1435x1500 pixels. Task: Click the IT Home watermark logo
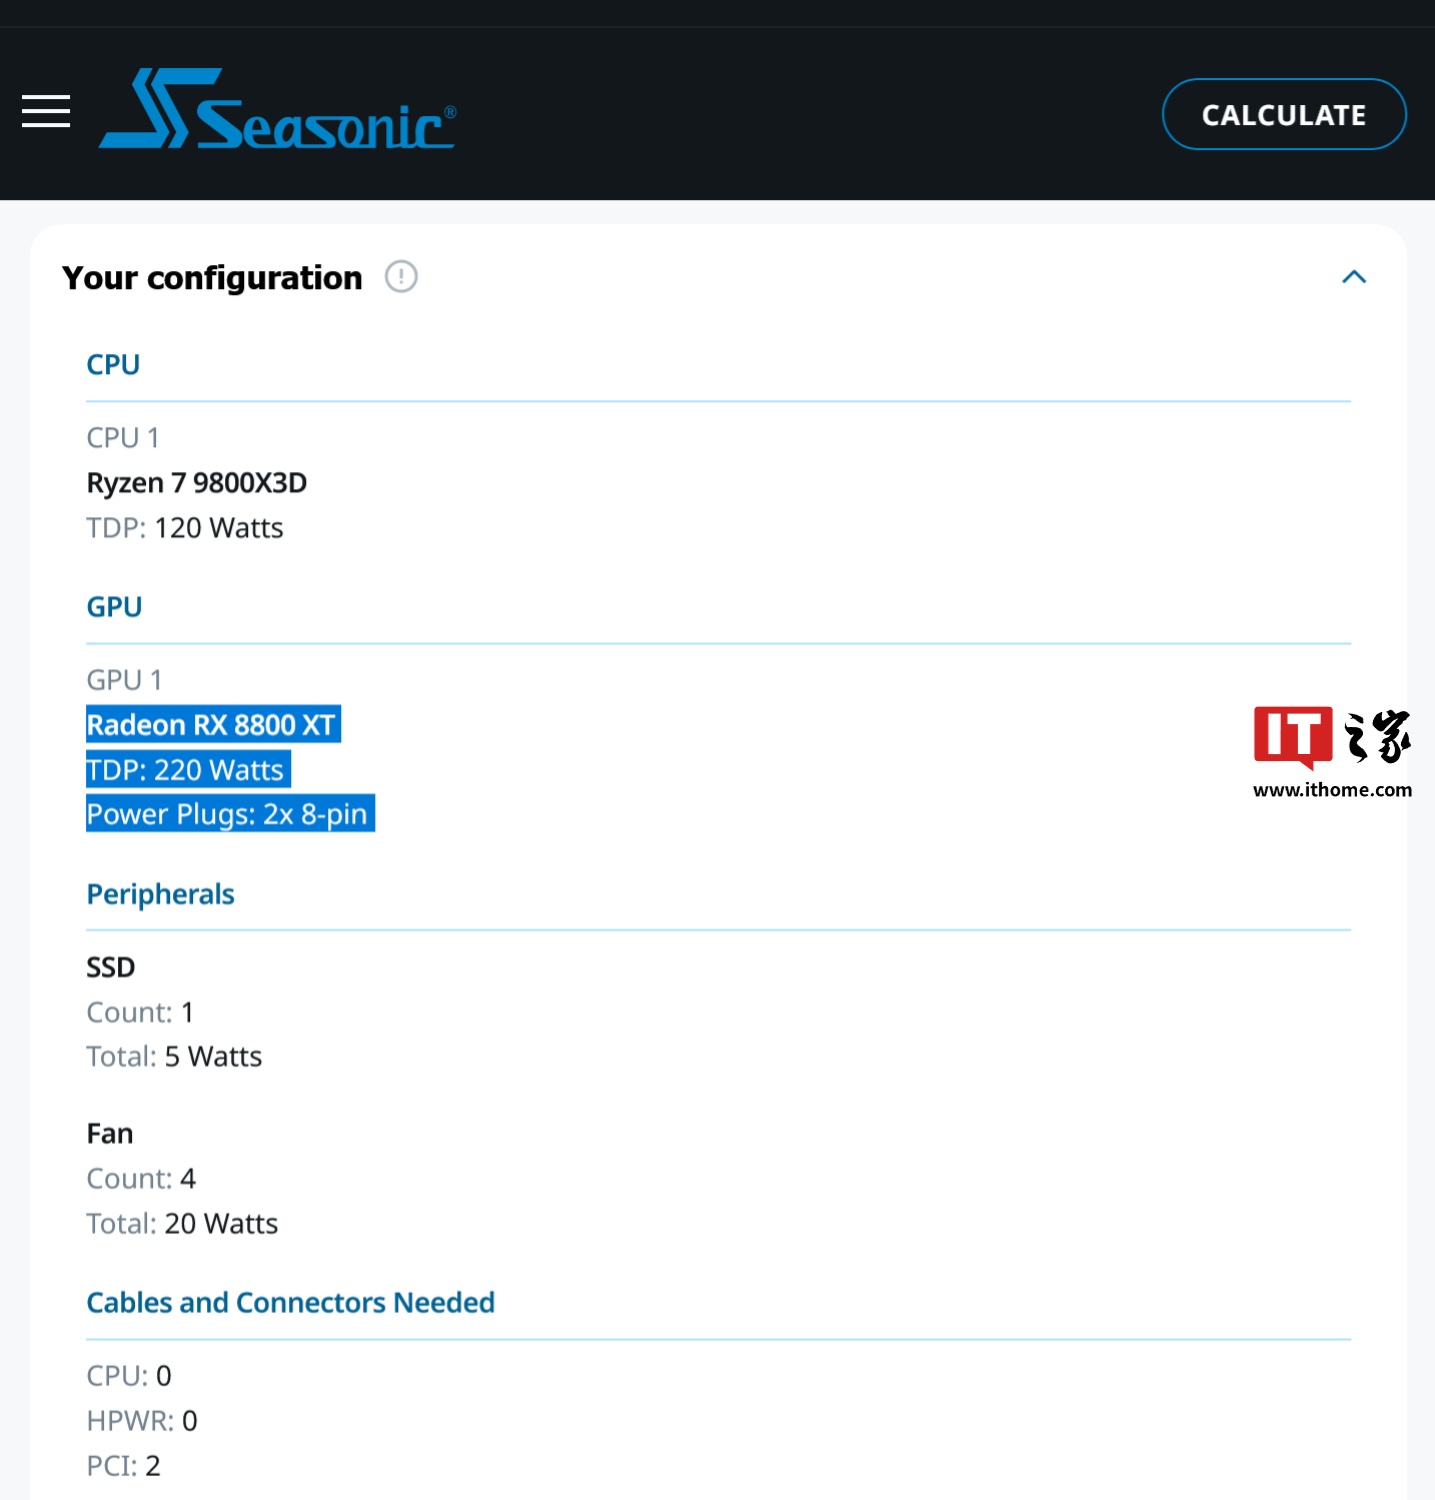point(1331,737)
